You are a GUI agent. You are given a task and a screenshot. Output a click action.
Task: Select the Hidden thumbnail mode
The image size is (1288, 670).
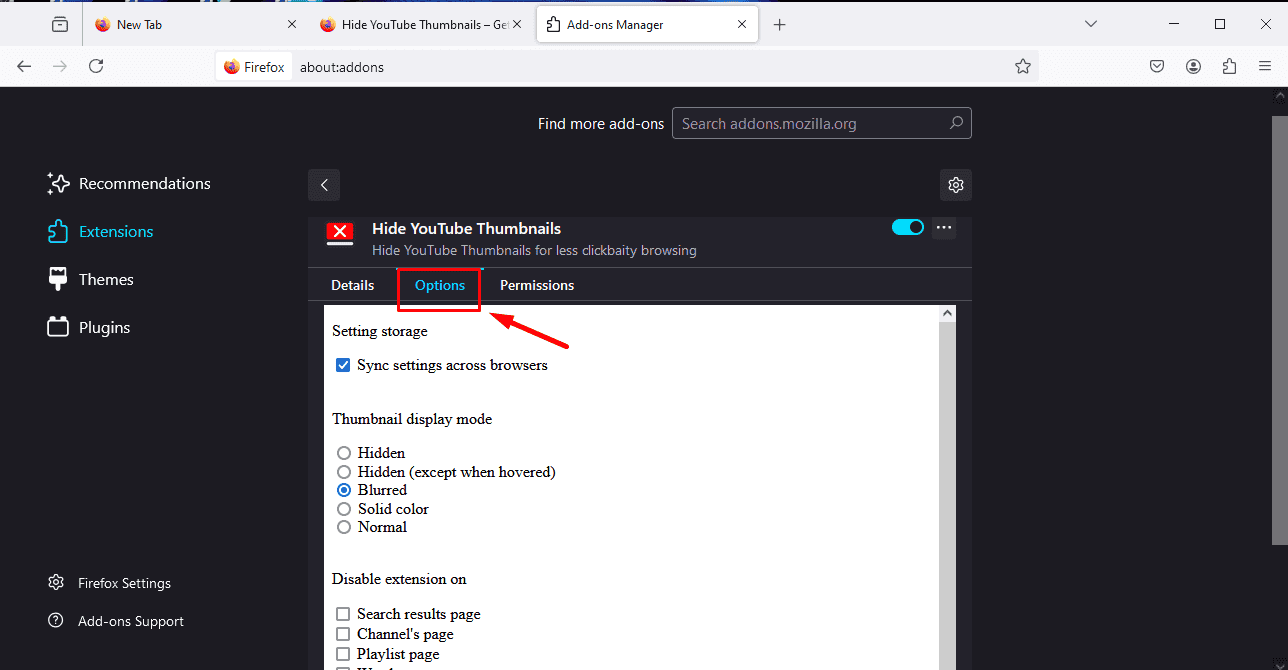pos(344,453)
